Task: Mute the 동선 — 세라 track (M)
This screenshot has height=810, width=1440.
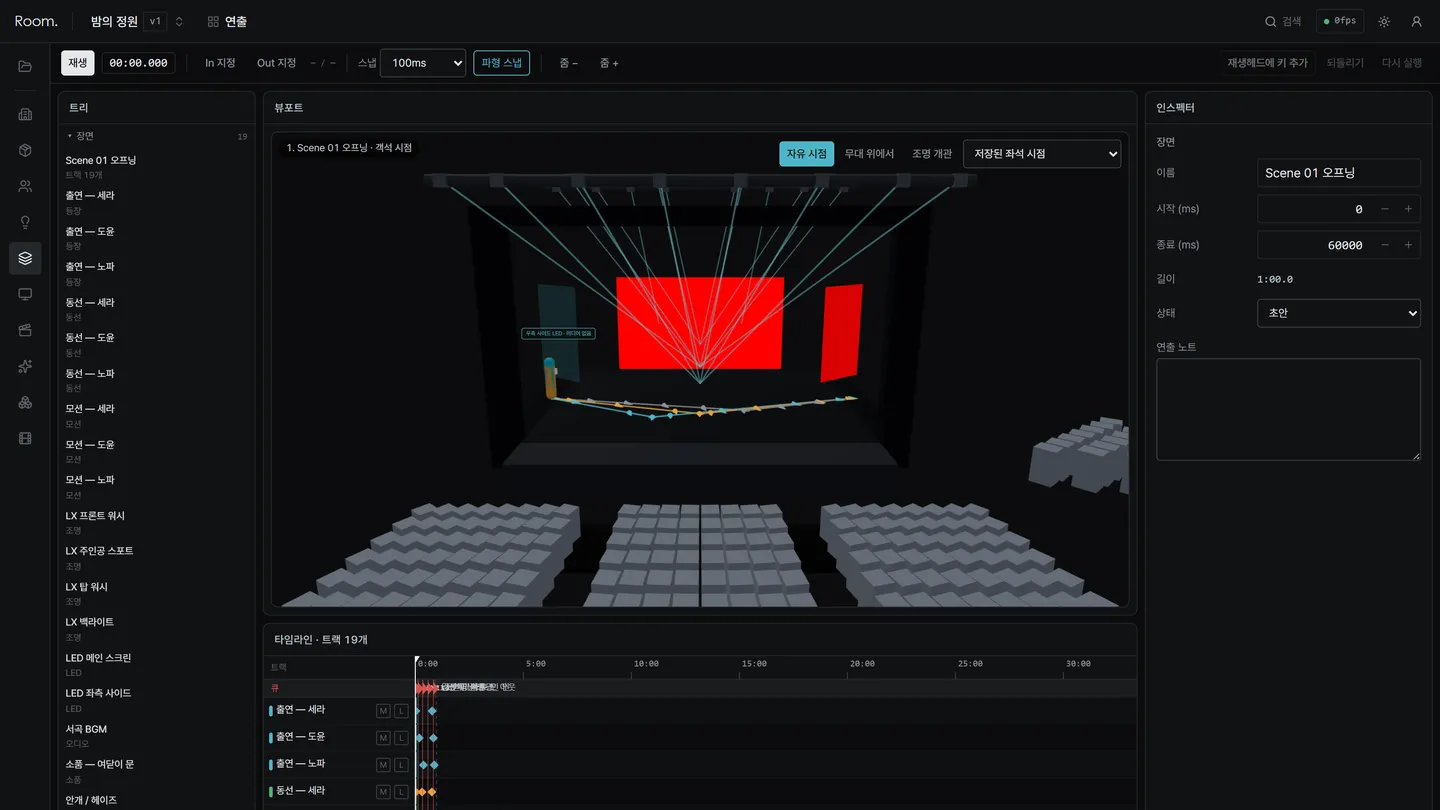Action: pyautogui.click(x=383, y=792)
